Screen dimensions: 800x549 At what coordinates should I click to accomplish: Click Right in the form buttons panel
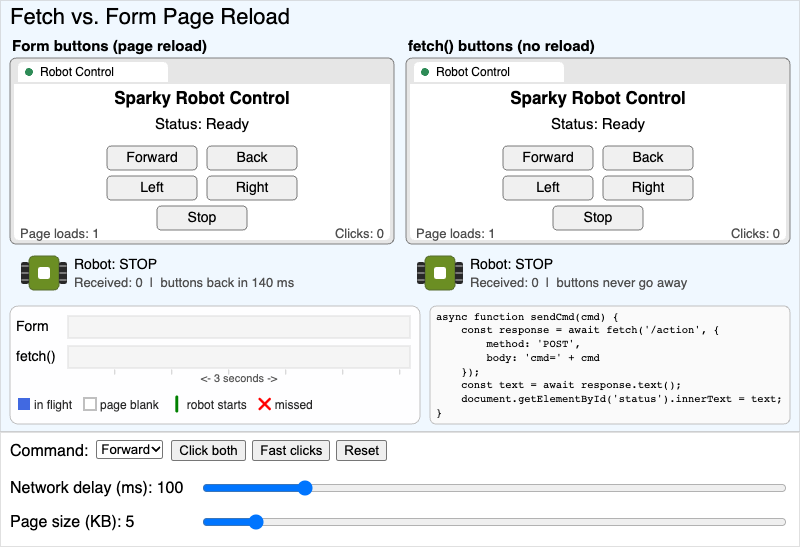[252, 188]
